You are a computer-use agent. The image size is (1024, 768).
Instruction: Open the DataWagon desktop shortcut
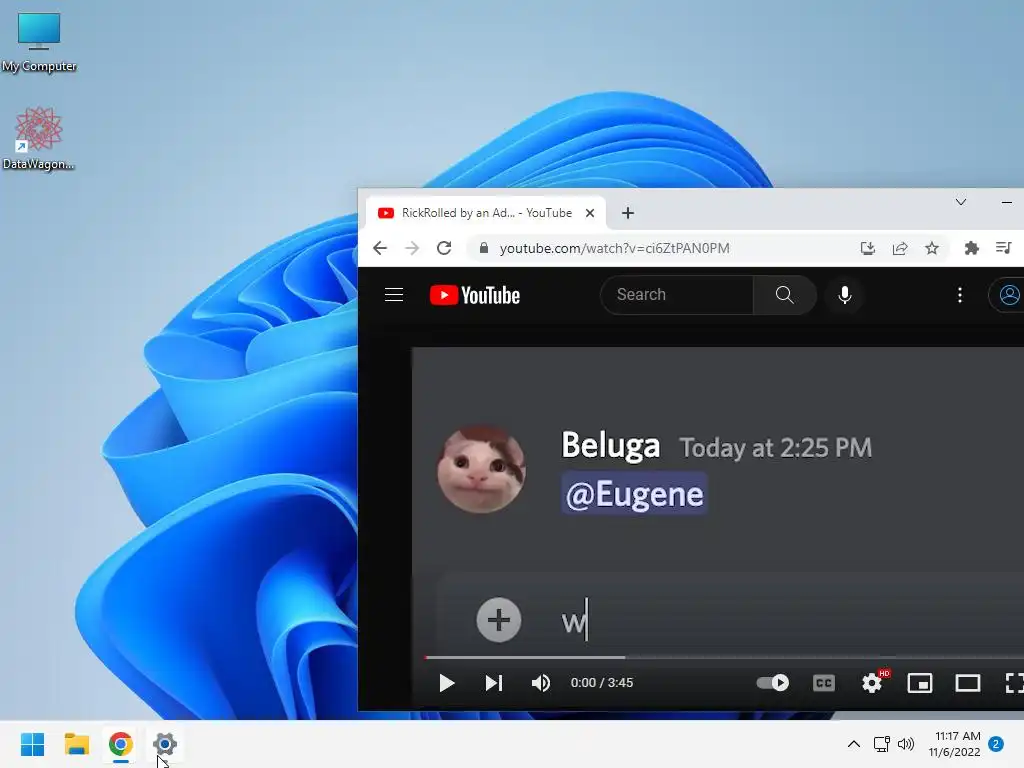click(39, 138)
